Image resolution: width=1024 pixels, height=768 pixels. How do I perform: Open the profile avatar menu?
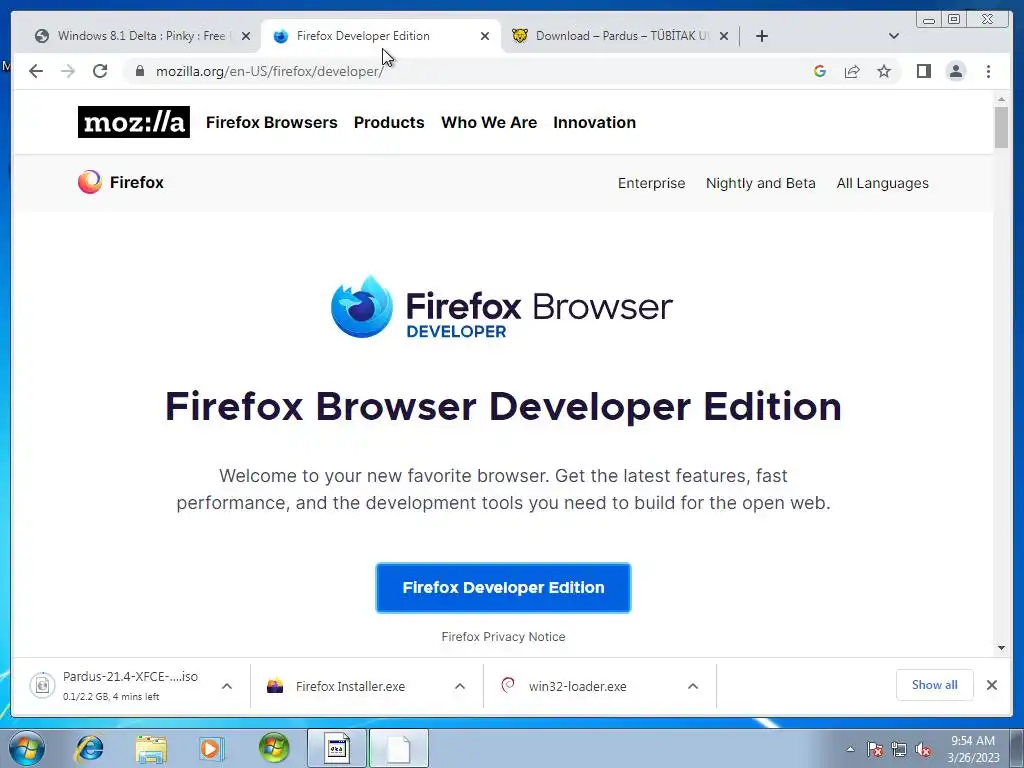955,71
